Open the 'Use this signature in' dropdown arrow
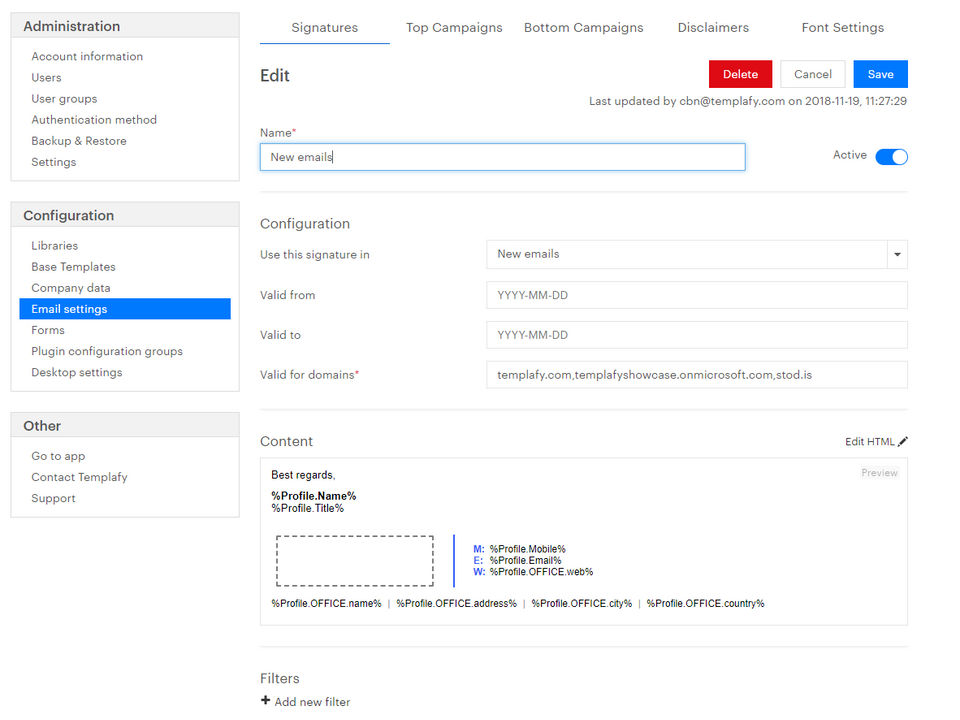The width and height of the screenshot is (960, 720). 897,254
